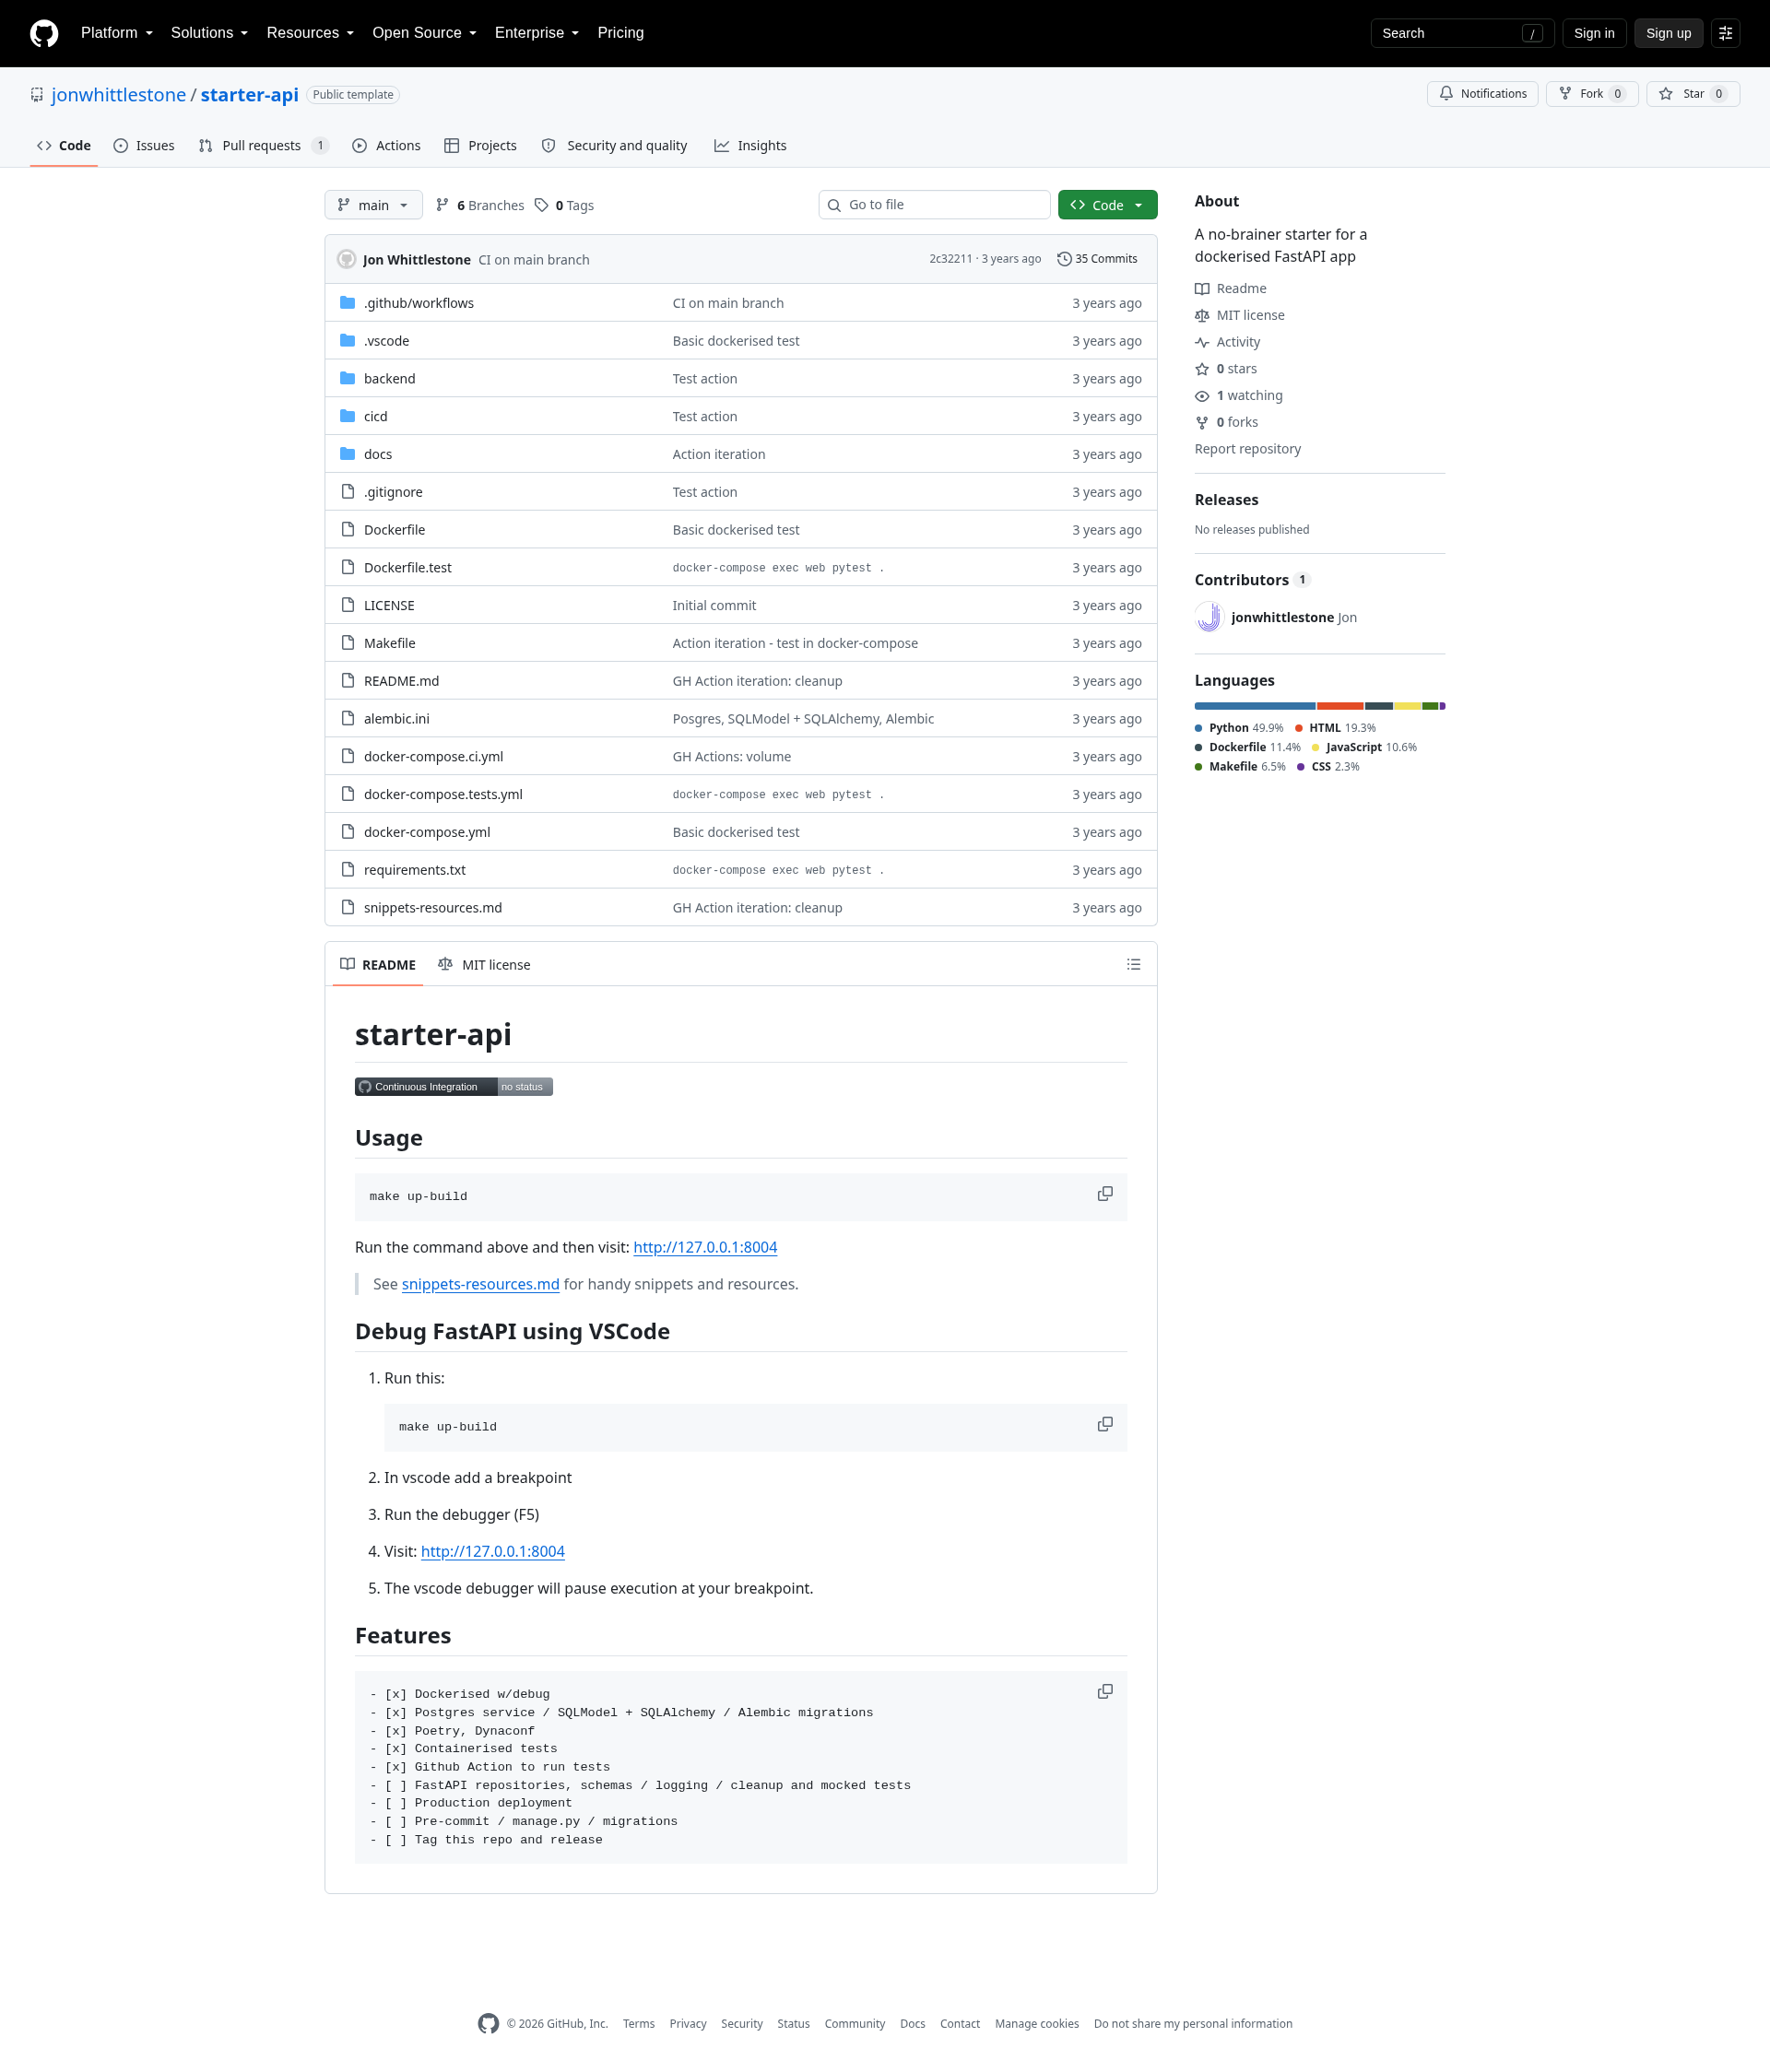
Task: Click the Notifications bell button
Action: [1482, 94]
